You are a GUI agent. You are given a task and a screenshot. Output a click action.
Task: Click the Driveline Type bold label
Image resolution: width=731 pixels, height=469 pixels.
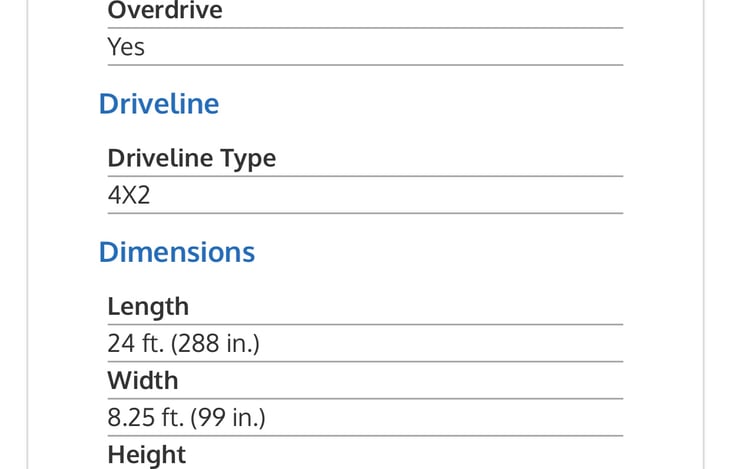[192, 159]
